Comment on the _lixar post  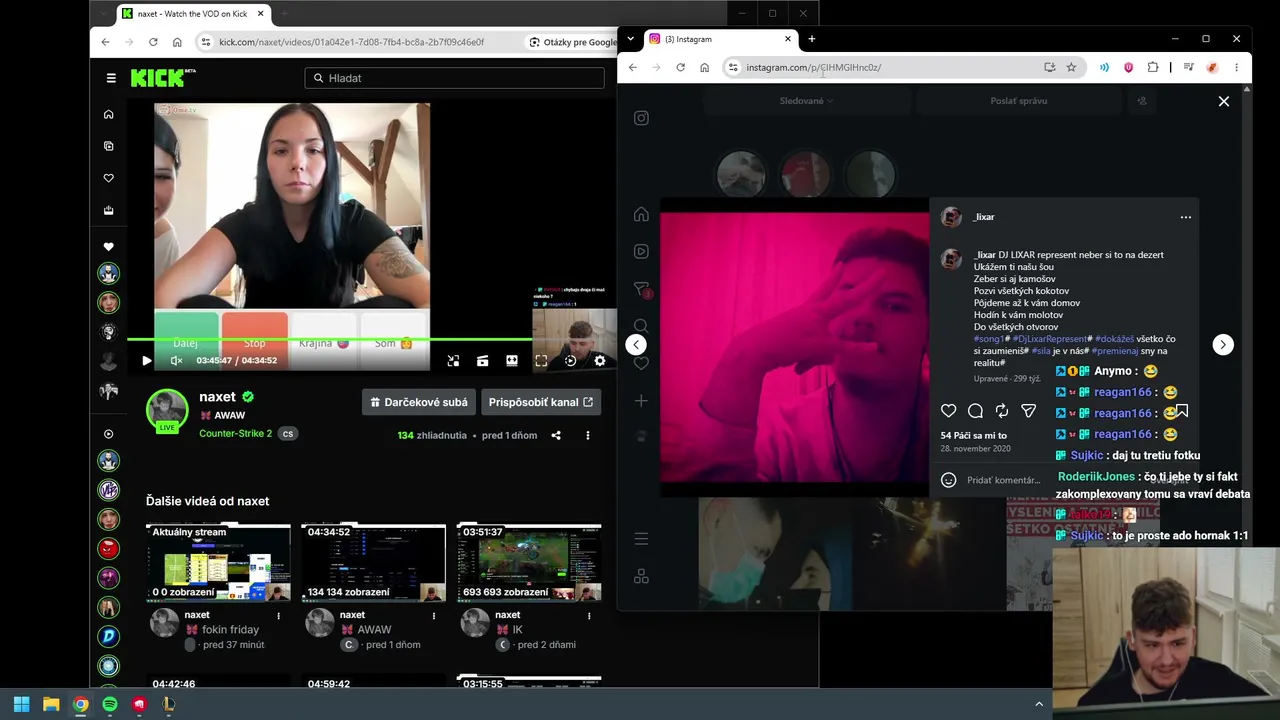975,411
